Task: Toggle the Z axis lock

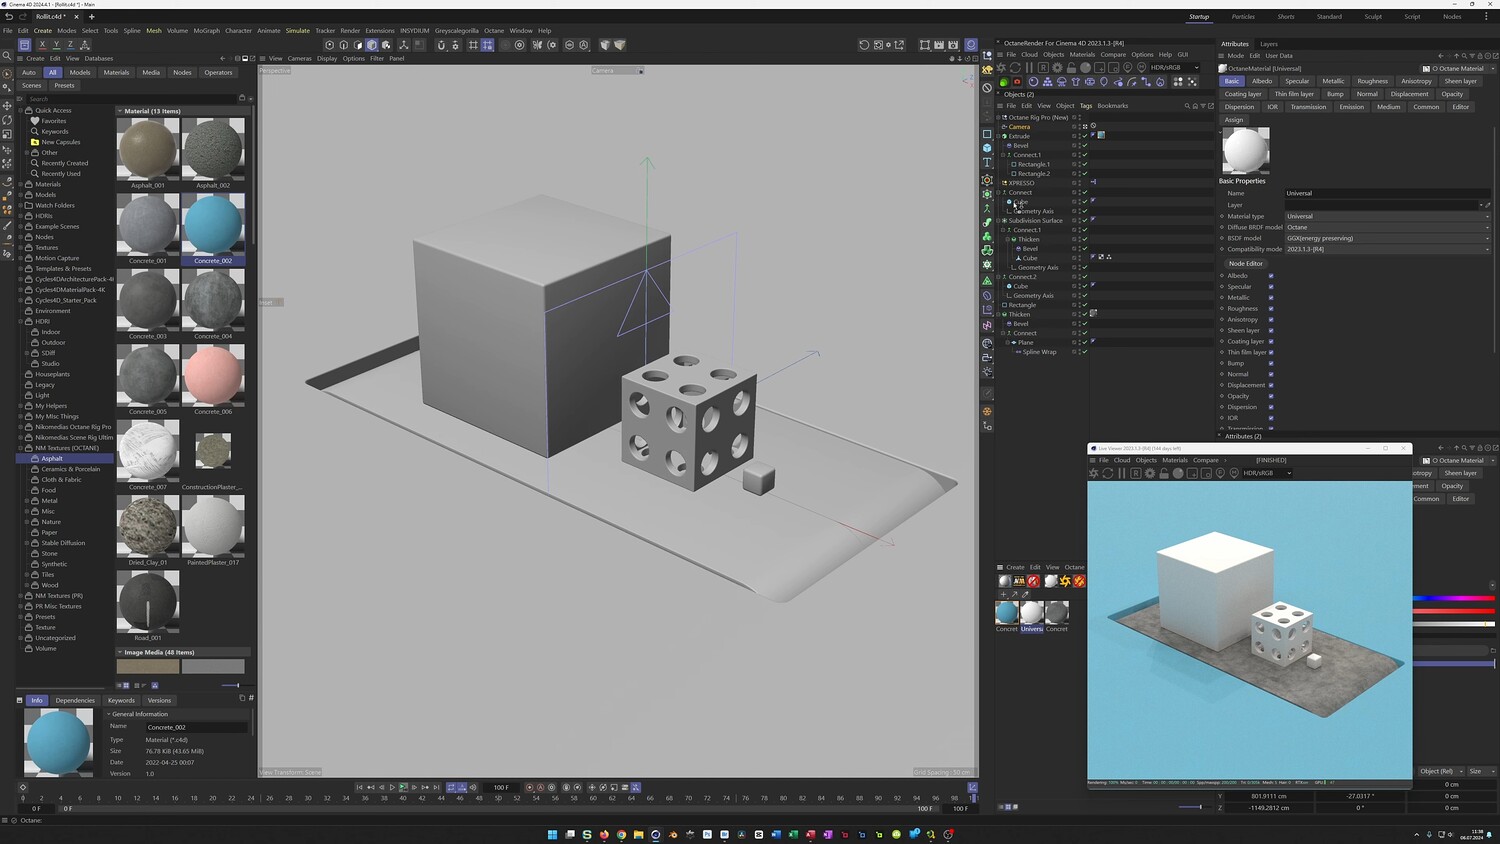Action: (70, 45)
